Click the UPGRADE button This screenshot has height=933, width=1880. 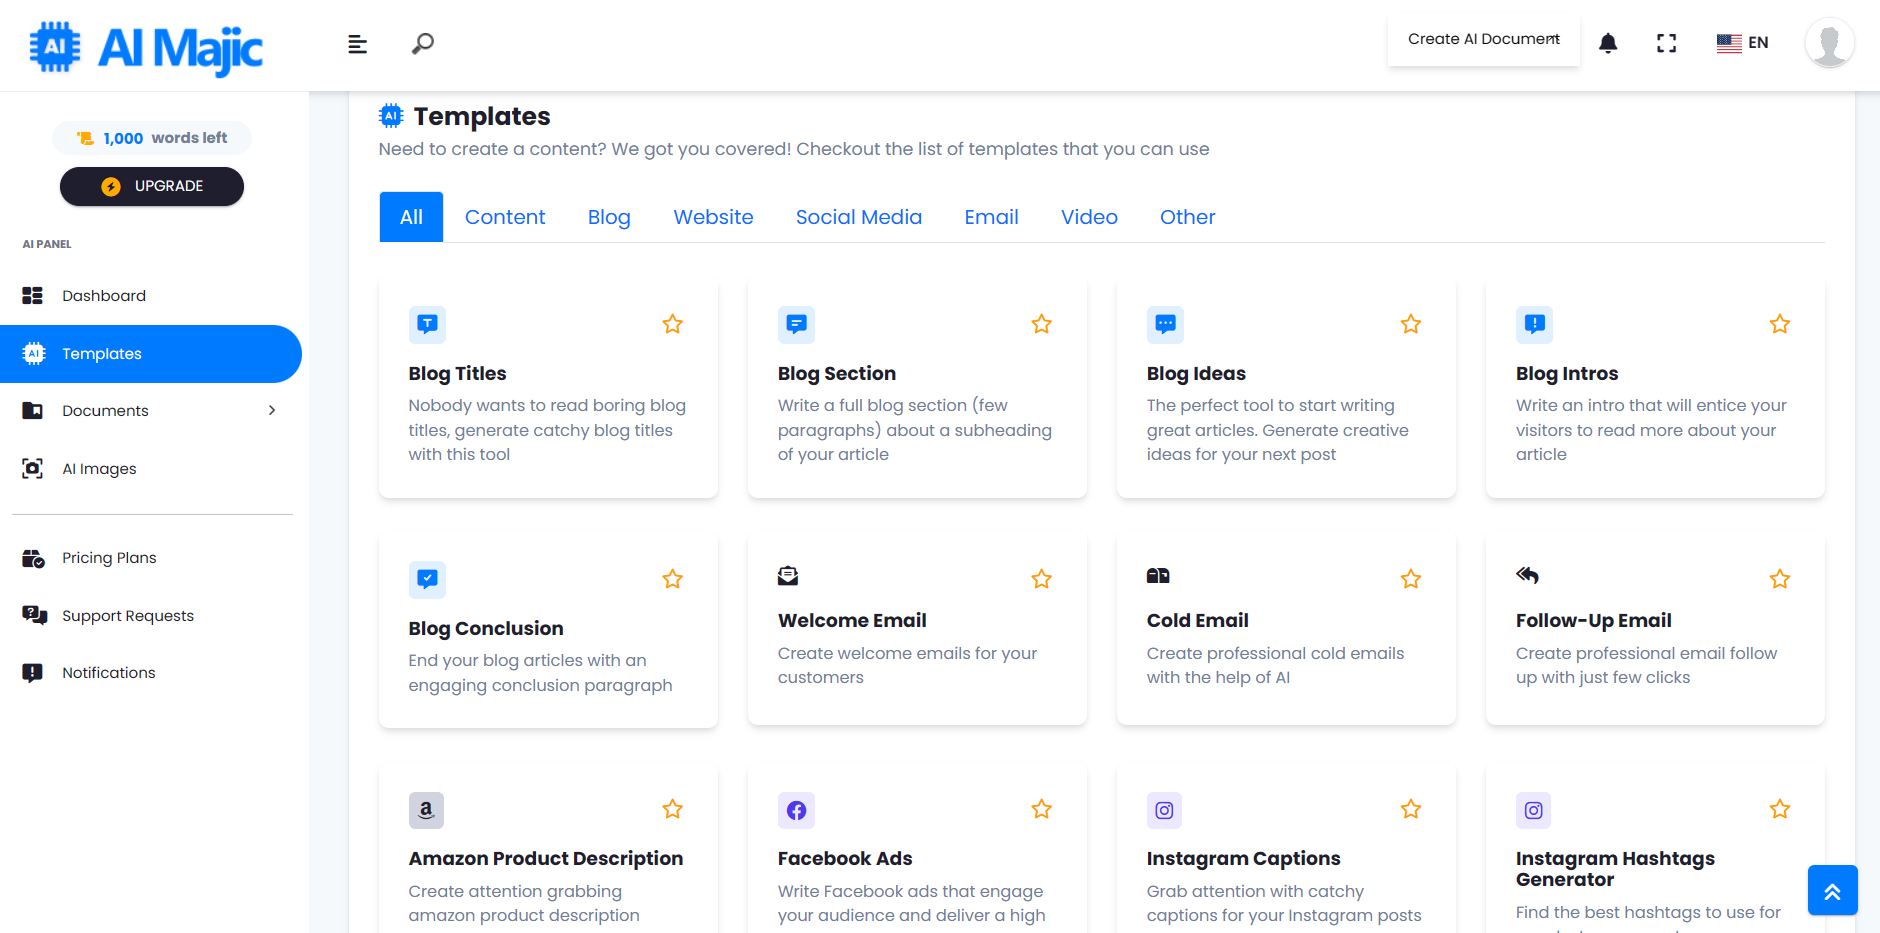coord(151,185)
